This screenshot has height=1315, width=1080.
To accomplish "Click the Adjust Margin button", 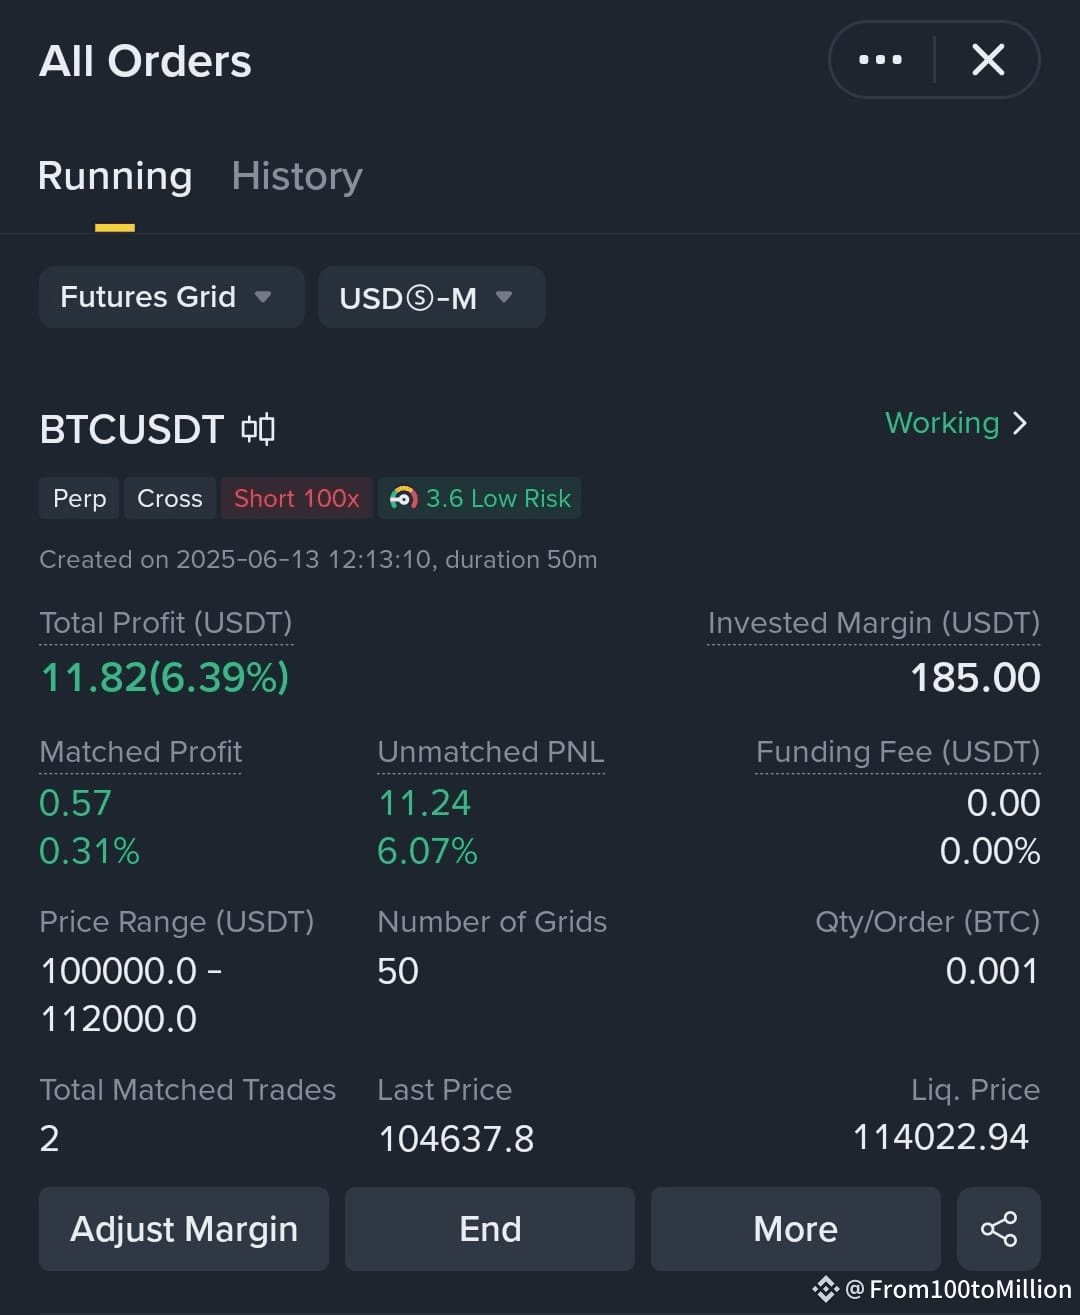I will (184, 1229).
